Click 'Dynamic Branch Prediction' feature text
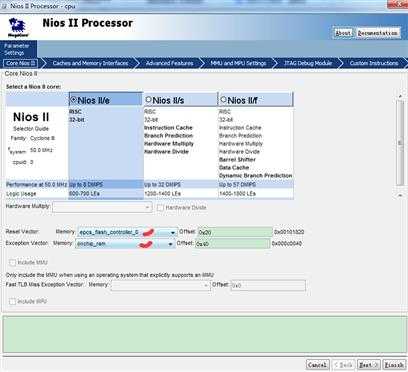This screenshot has width=408, height=372. pos(255,175)
